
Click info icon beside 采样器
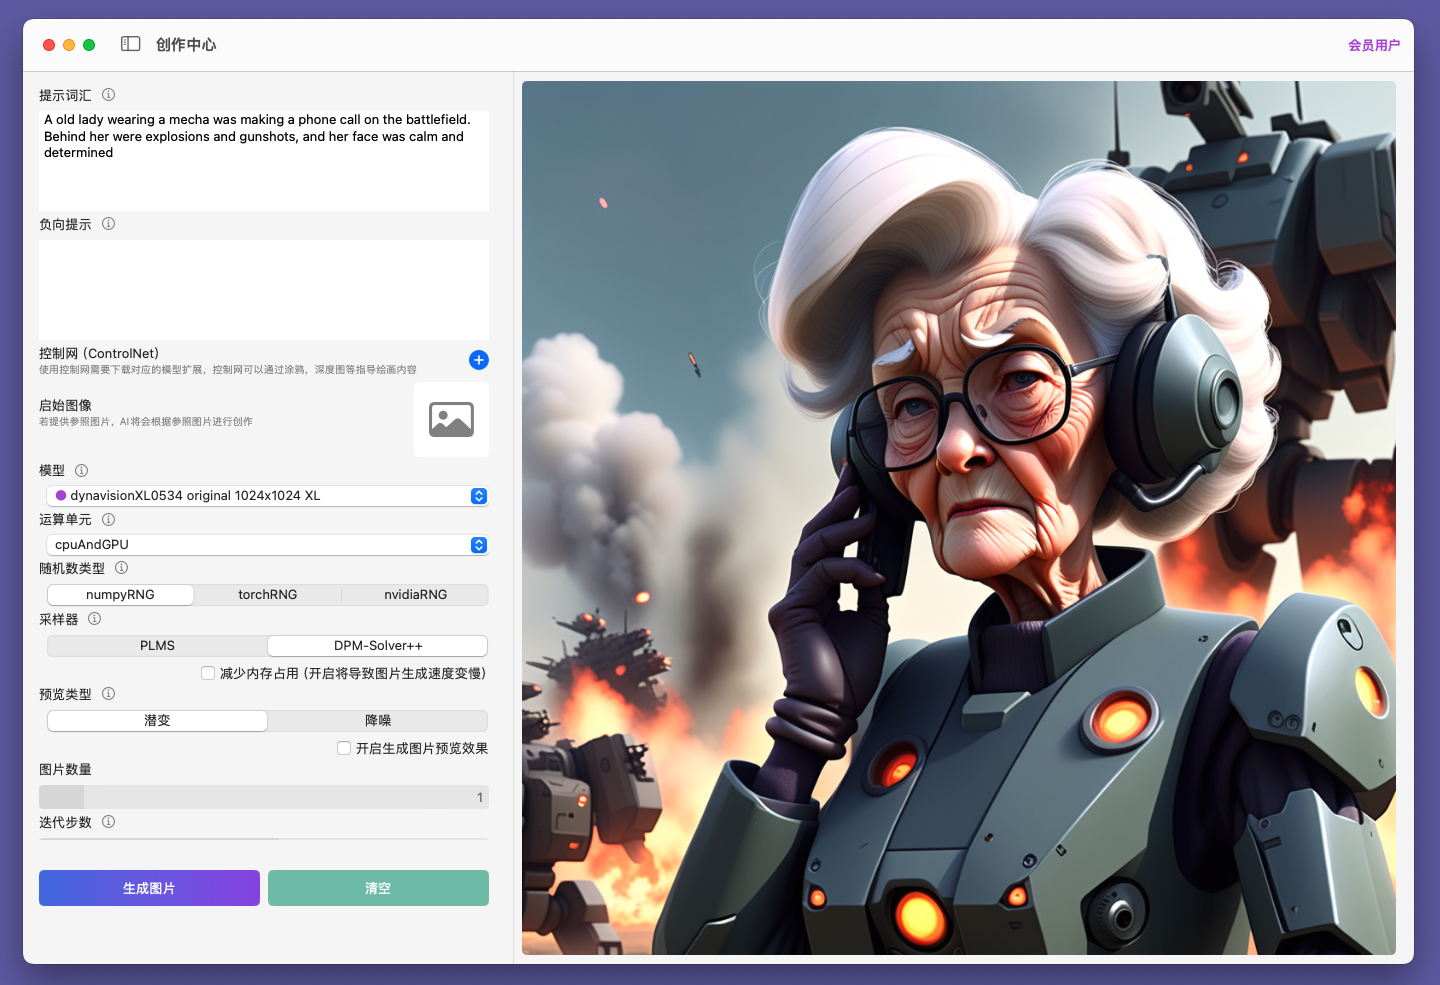click(95, 619)
